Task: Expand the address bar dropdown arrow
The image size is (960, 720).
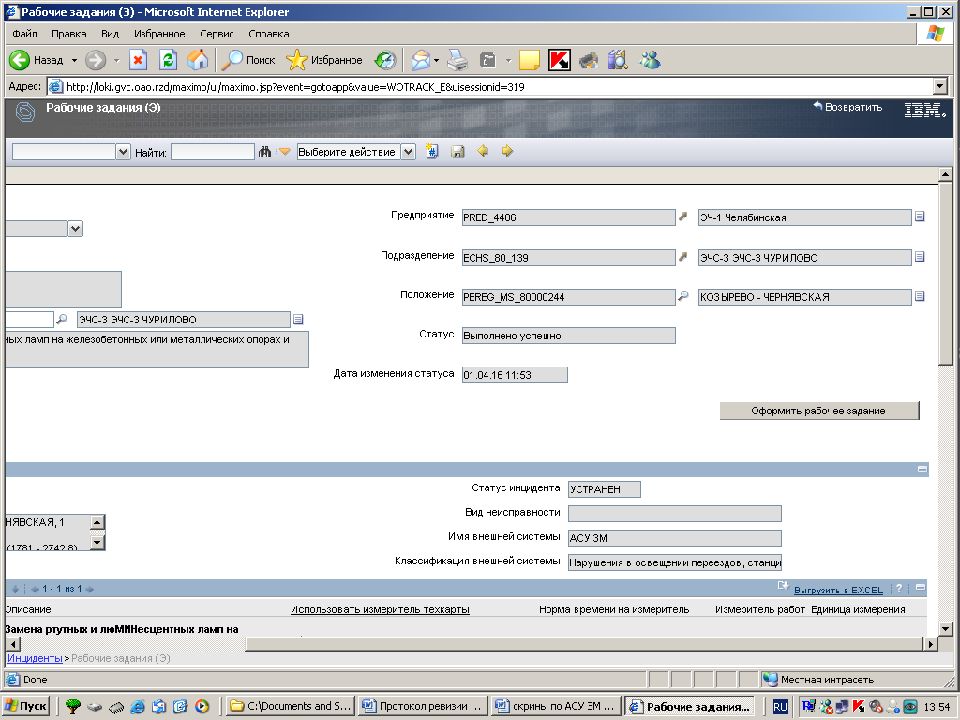Action: tap(941, 86)
